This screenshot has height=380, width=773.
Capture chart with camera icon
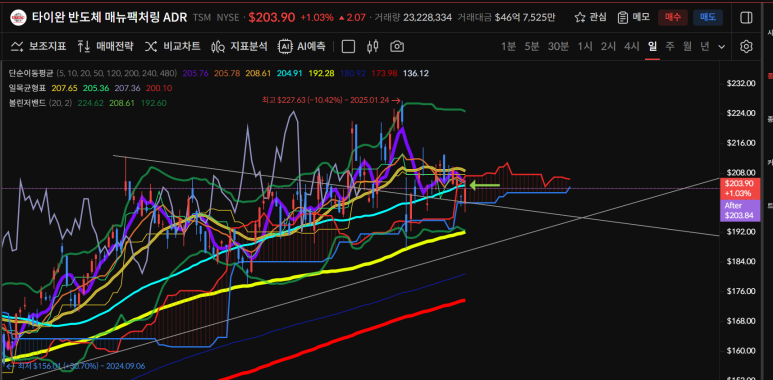397,47
